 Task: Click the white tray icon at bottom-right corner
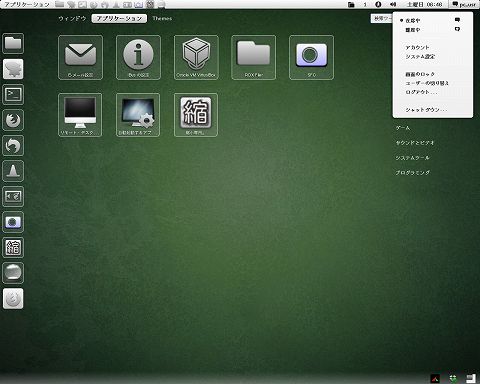click(471, 378)
